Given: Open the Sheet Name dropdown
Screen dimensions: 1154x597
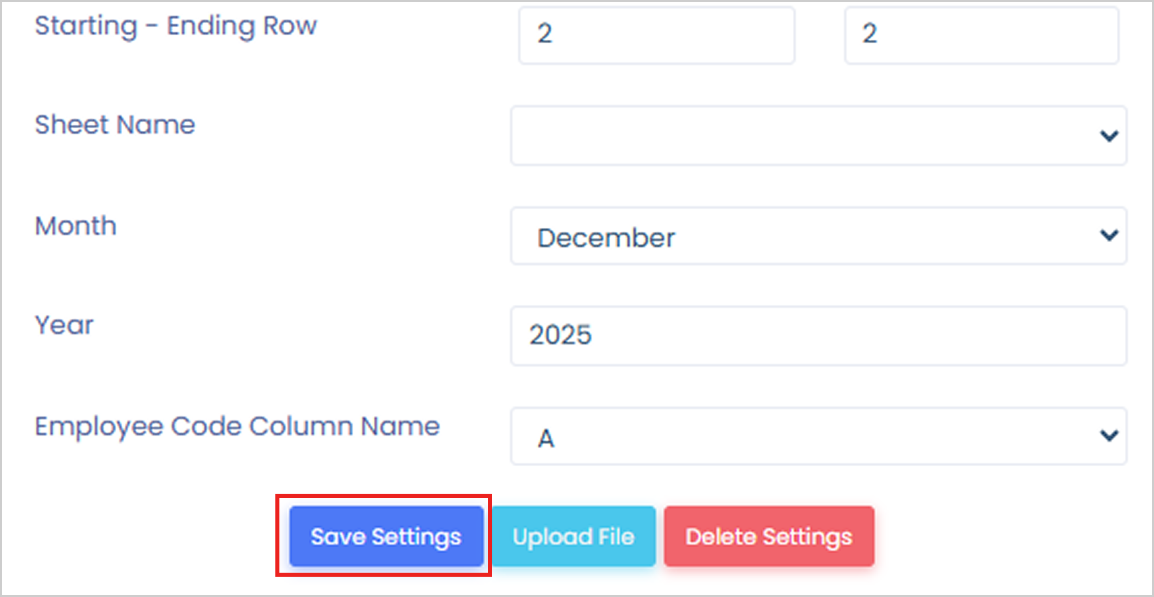Looking at the screenshot, I should (x=818, y=136).
